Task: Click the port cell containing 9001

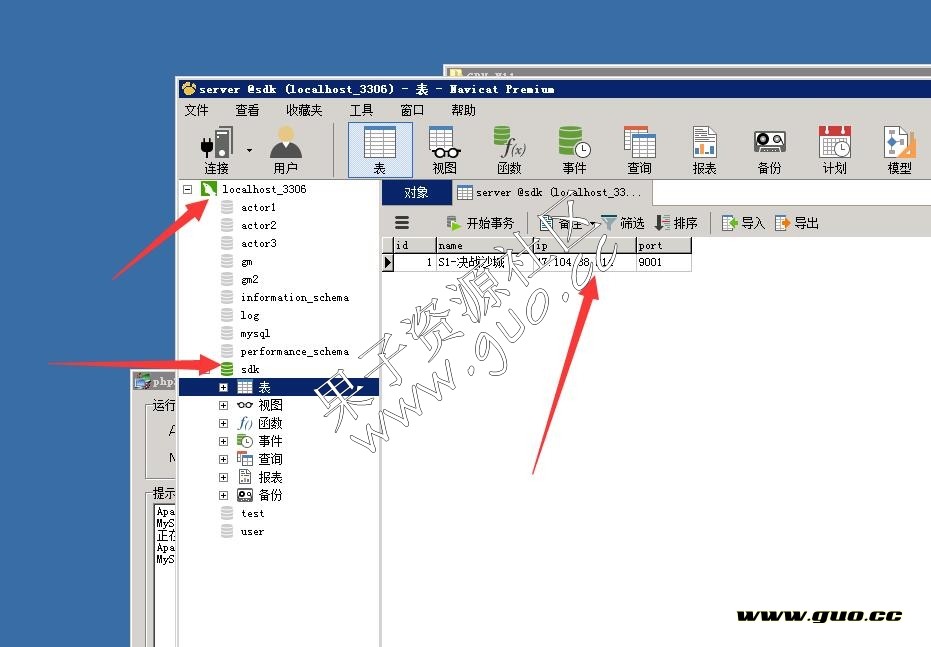Action: coord(662,262)
